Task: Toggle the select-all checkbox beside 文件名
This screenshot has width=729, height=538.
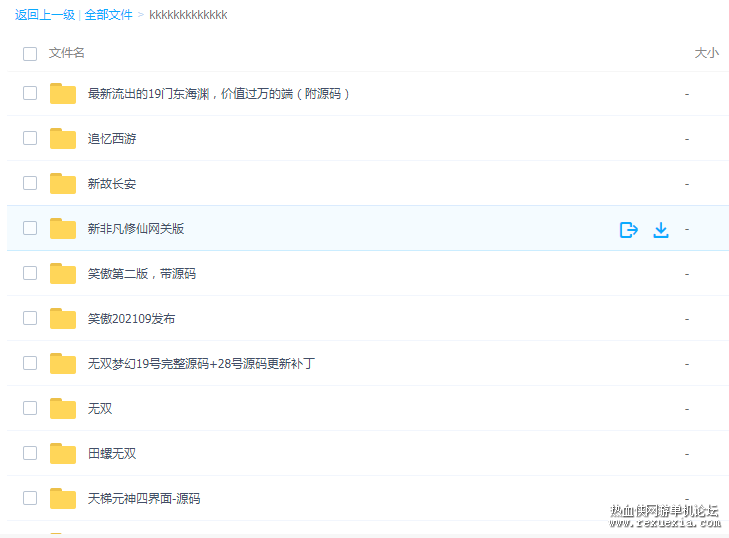Action: 30,53
